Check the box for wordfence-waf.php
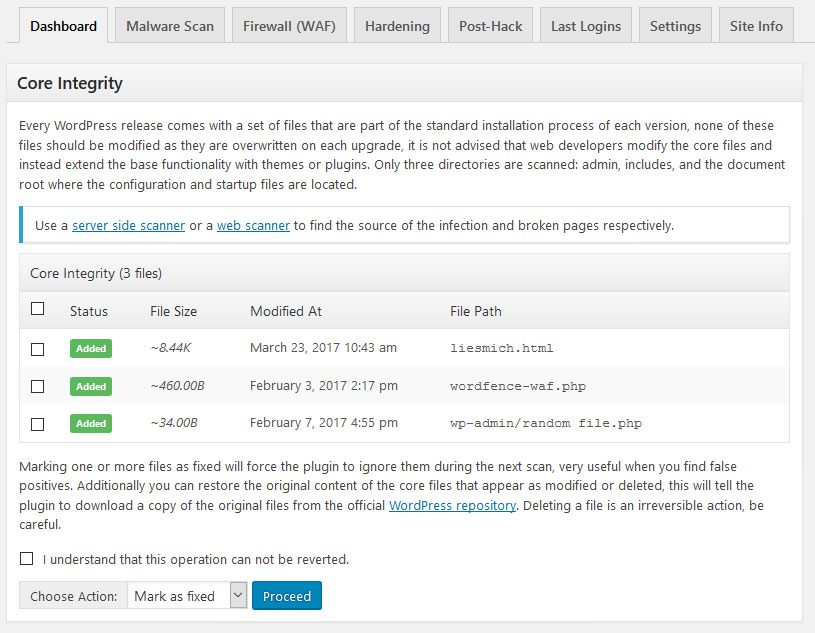 click(37, 386)
